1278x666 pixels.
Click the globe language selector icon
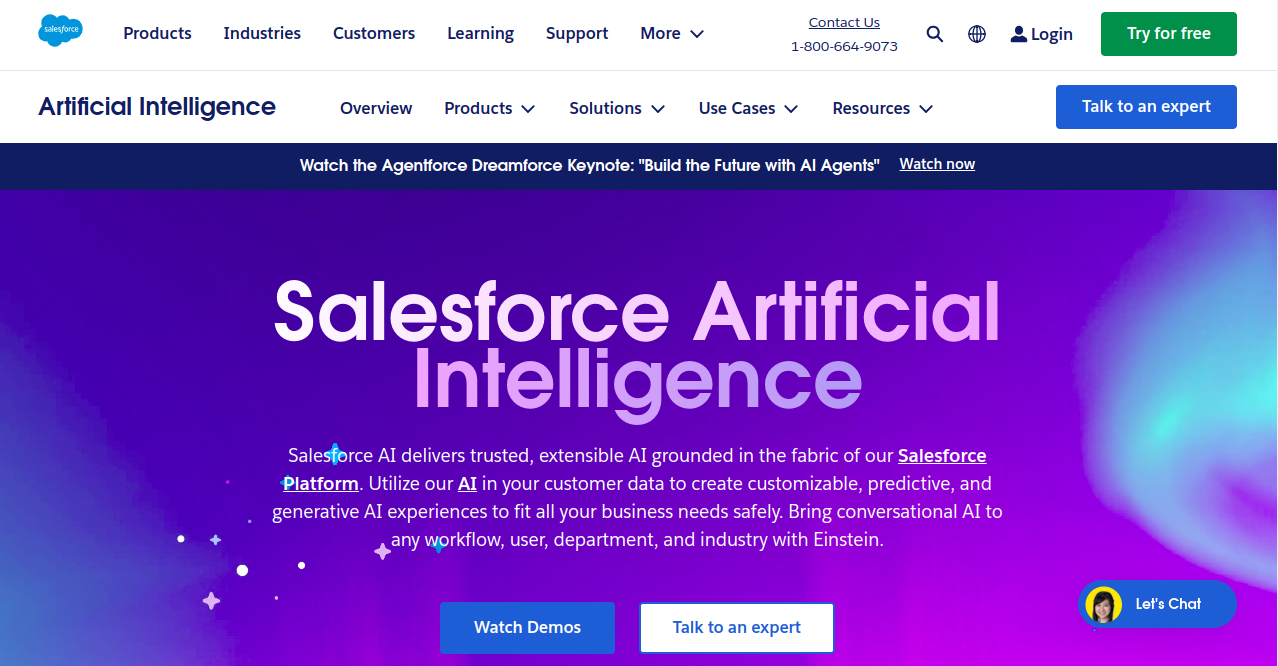tap(977, 34)
